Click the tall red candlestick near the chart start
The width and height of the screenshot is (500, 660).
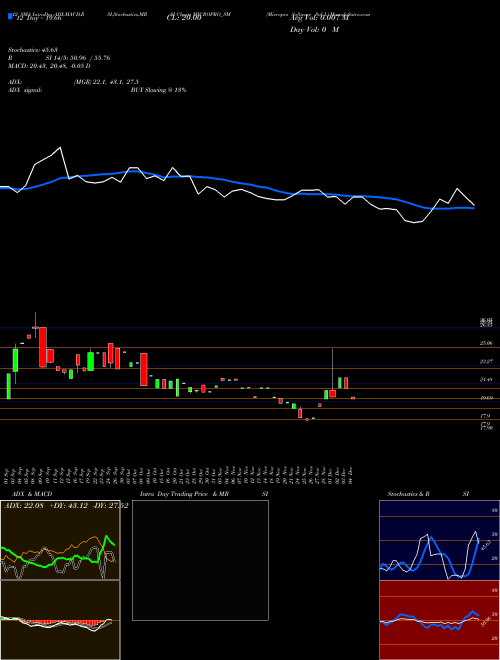click(x=43, y=347)
